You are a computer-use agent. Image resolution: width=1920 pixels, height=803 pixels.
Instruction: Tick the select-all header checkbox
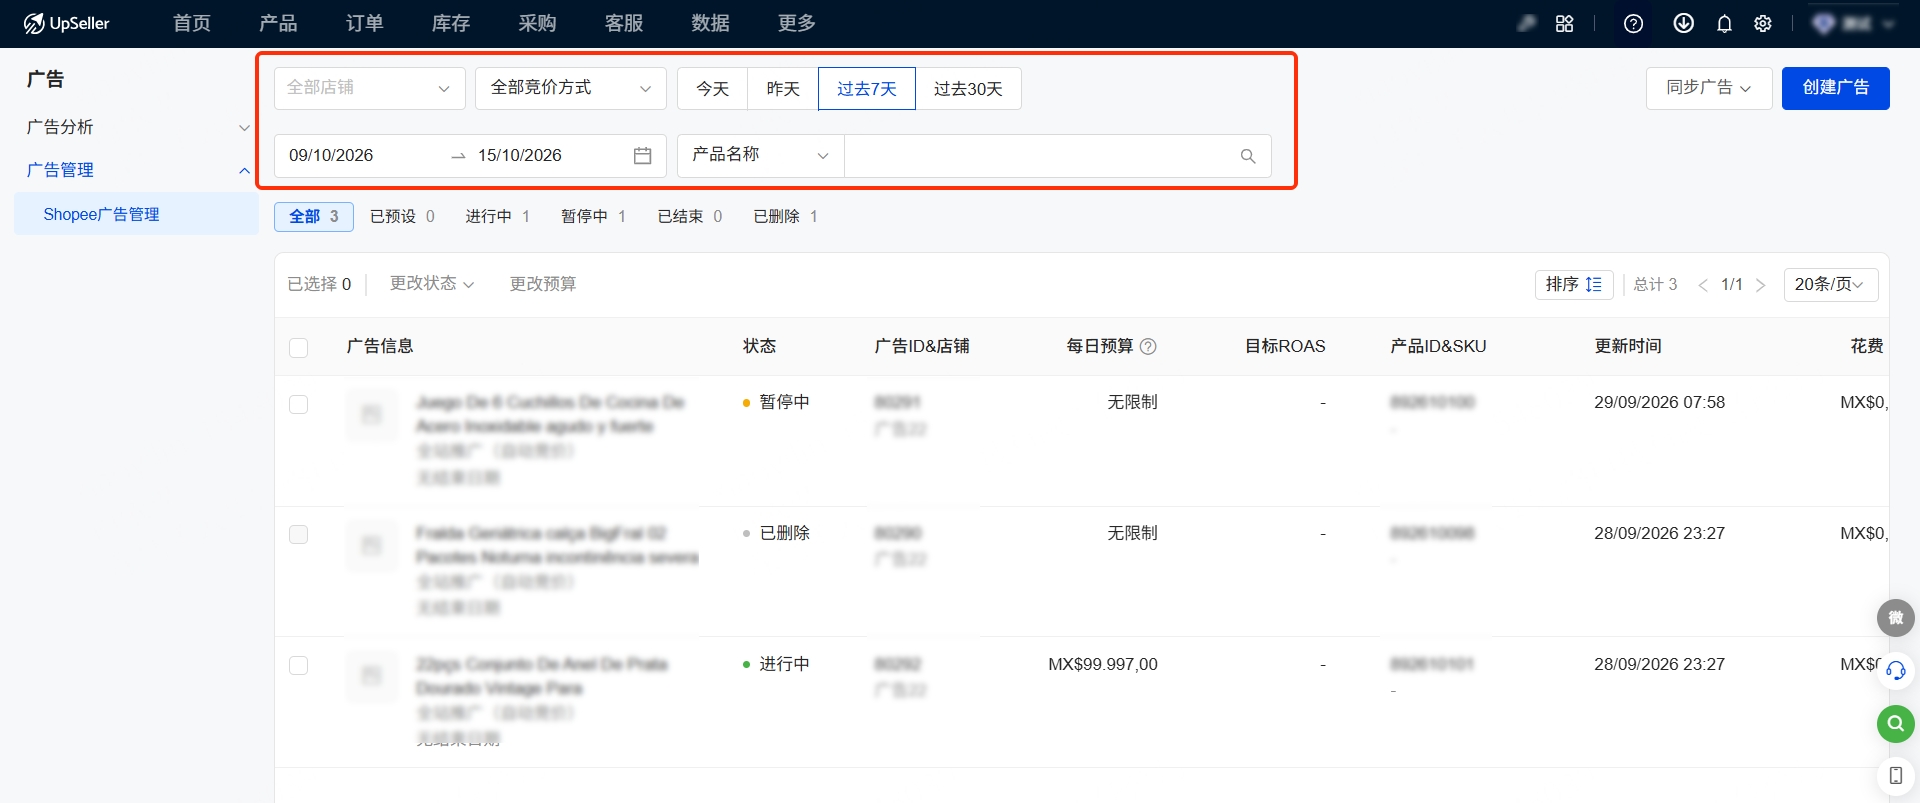[298, 347]
